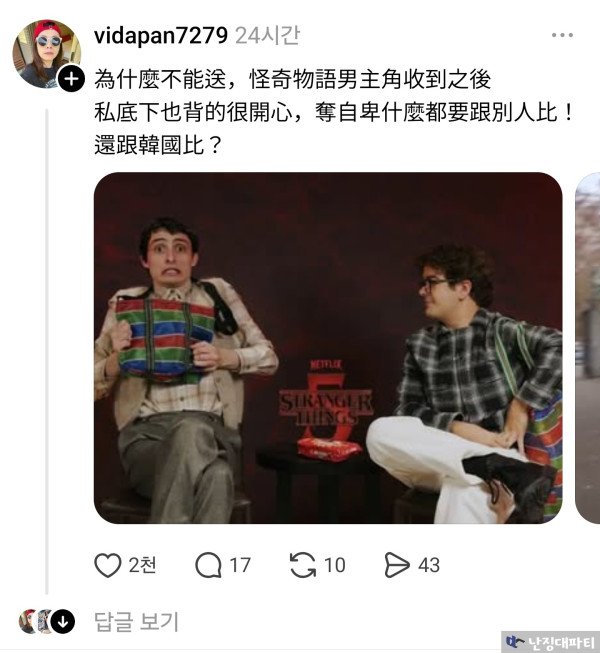Share post with paper plane icon
The image size is (600, 653).
coord(397,565)
